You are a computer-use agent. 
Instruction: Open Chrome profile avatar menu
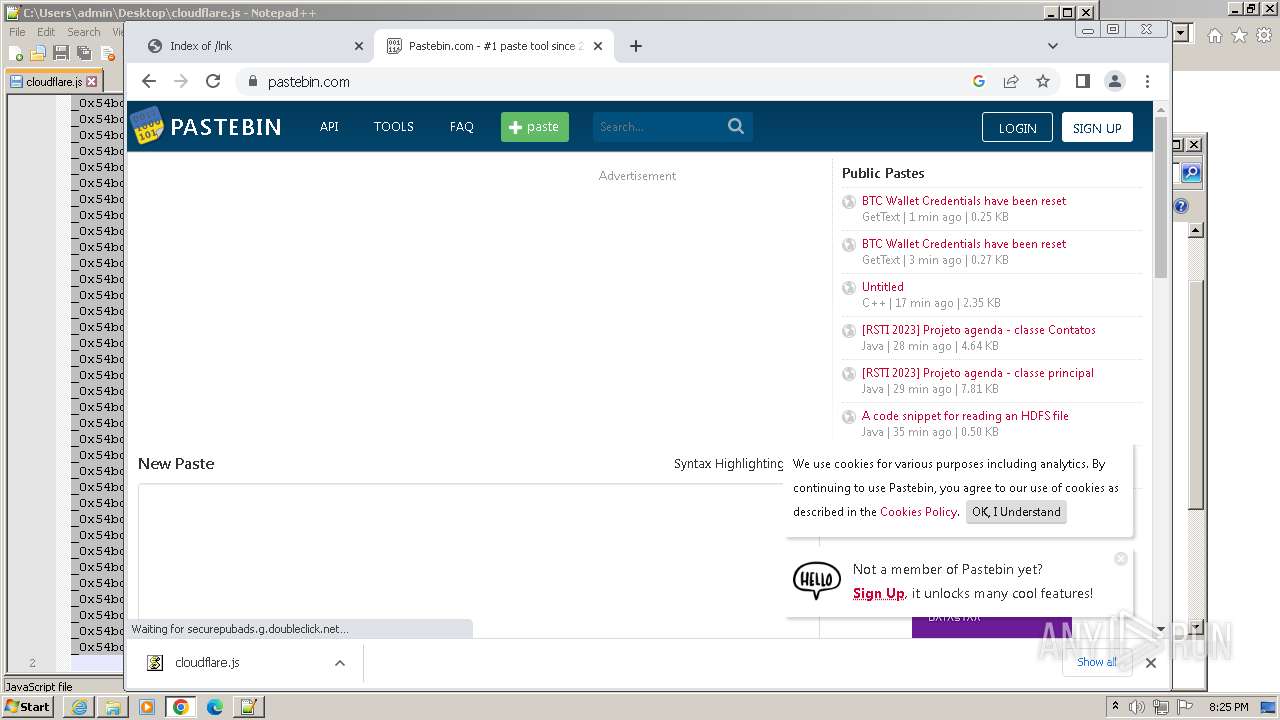click(1115, 81)
